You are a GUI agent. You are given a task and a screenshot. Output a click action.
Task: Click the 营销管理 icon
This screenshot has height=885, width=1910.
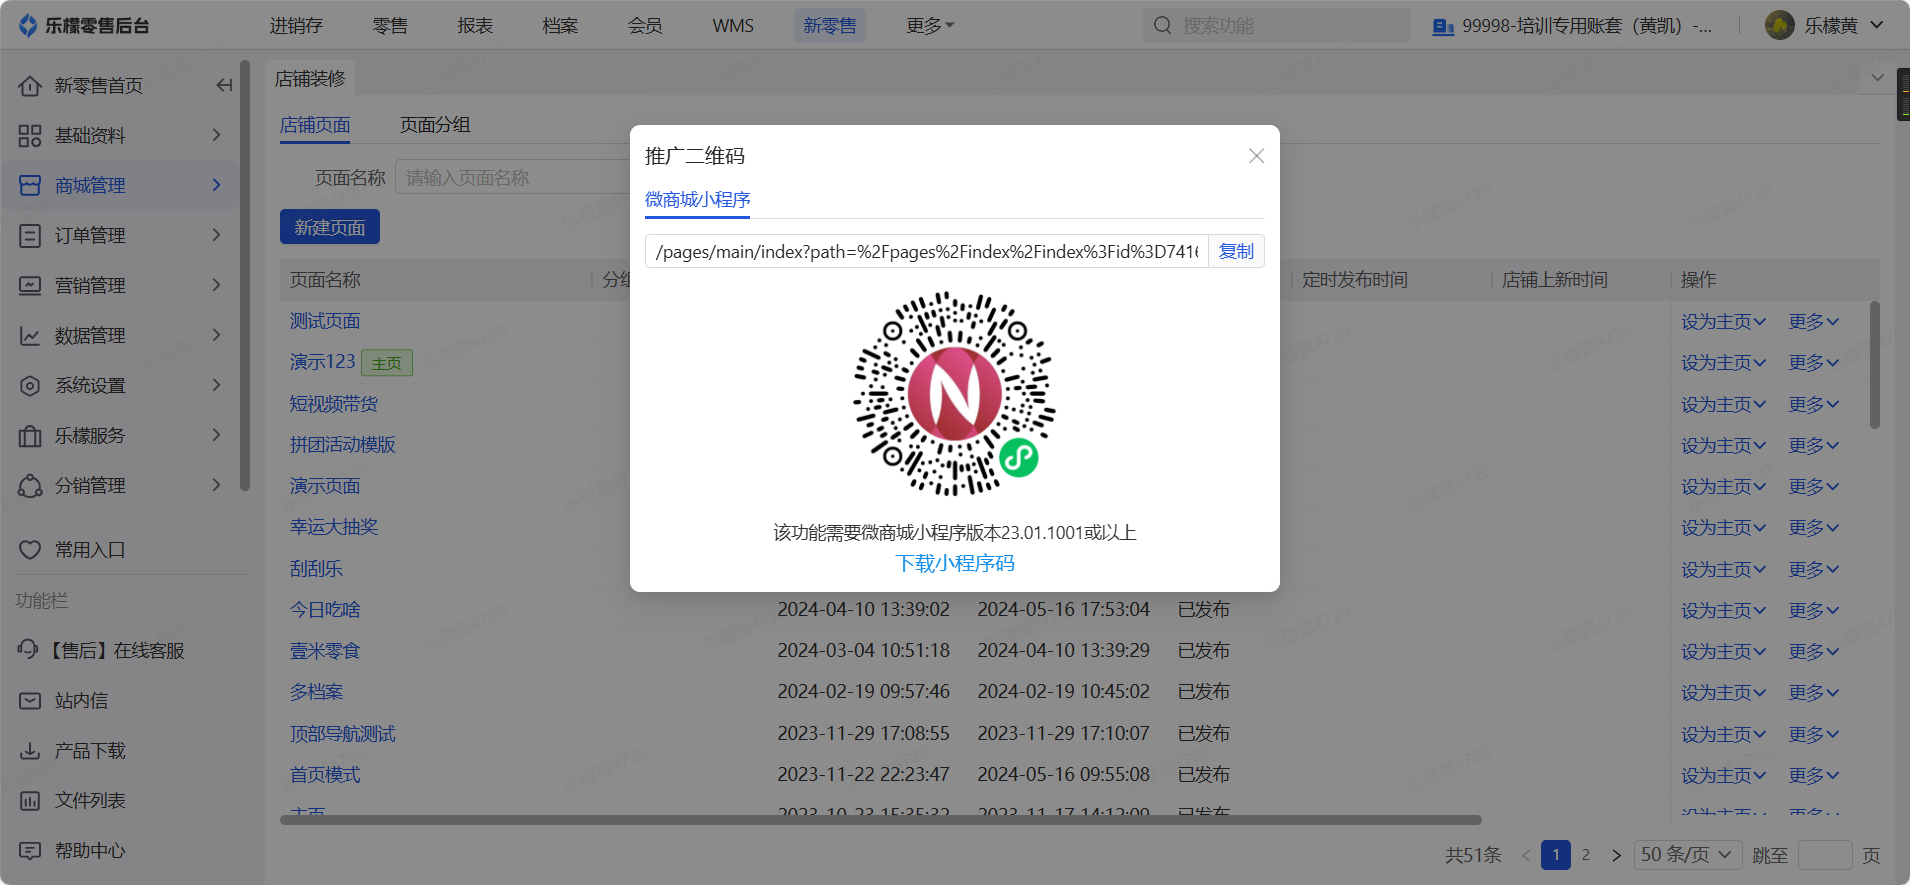pyautogui.click(x=30, y=286)
